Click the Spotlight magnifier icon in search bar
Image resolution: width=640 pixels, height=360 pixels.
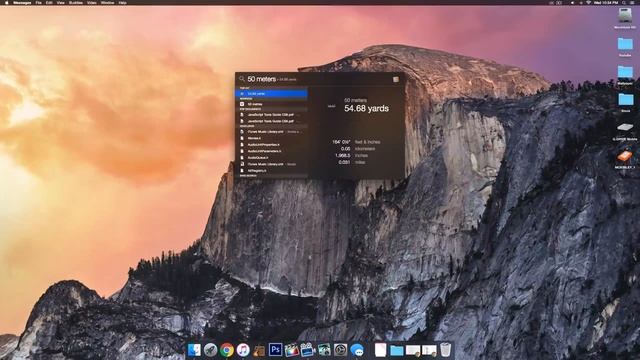click(242, 79)
